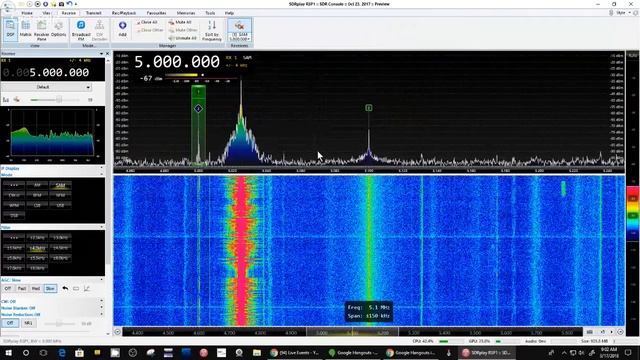
Task: Open the Matrix view
Action: point(25,29)
